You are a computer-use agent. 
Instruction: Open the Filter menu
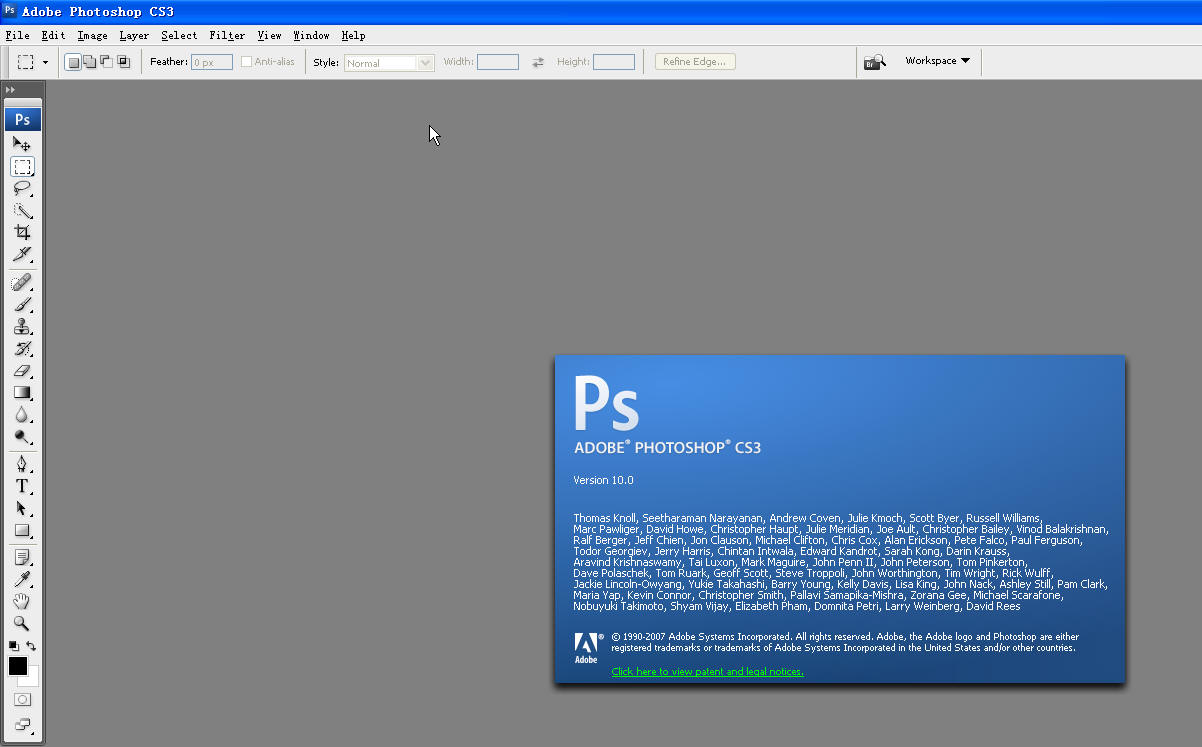[227, 36]
